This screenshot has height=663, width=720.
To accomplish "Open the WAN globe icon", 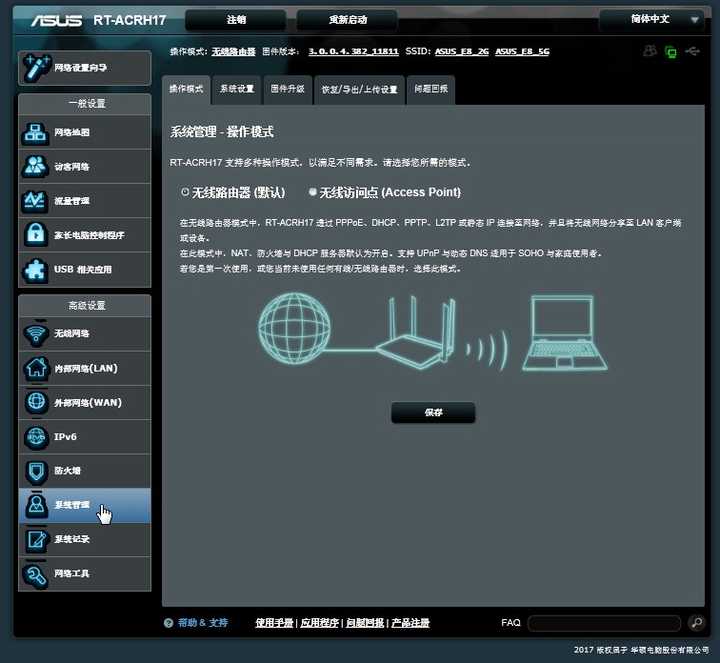I will click(36, 402).
